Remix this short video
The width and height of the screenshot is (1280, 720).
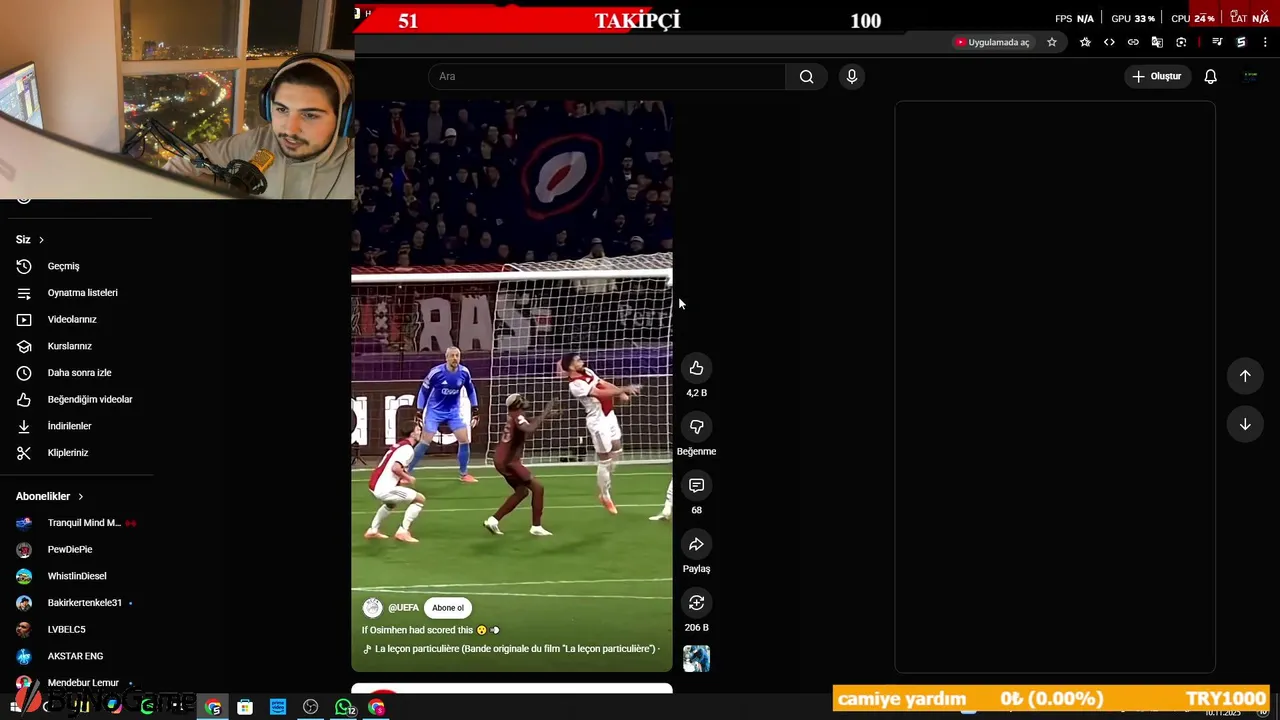pos(696,603)
